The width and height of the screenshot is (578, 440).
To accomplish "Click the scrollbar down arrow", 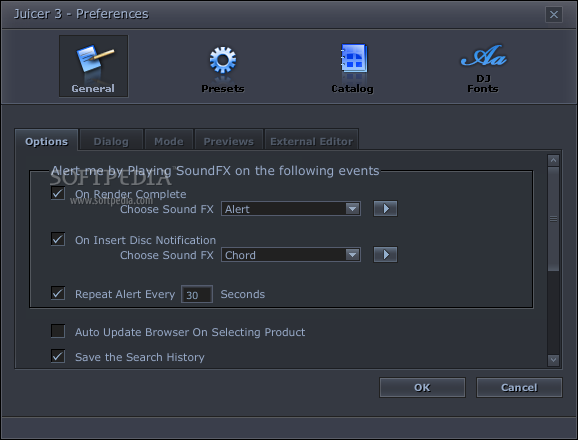I will (x=553, y=360).
